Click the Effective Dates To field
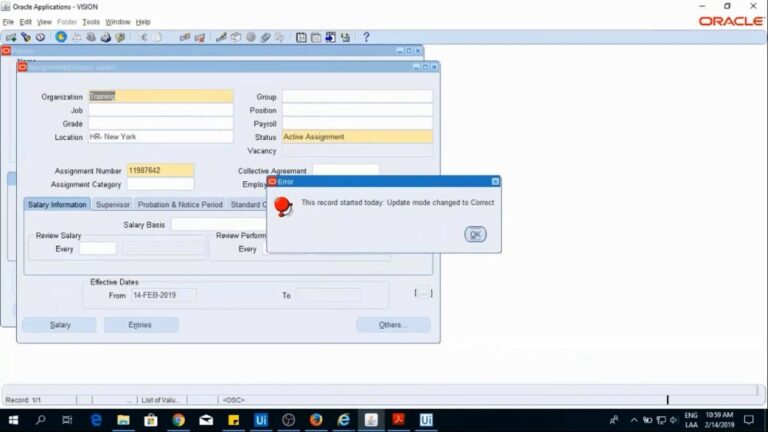Image resolution: width=768 pixels, height=432 pixels. 328,295
